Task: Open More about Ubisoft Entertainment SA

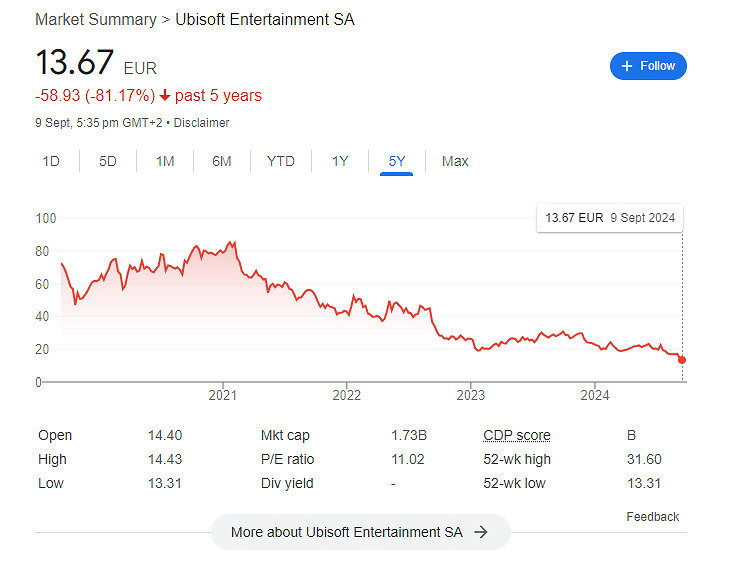Action: 360,532
